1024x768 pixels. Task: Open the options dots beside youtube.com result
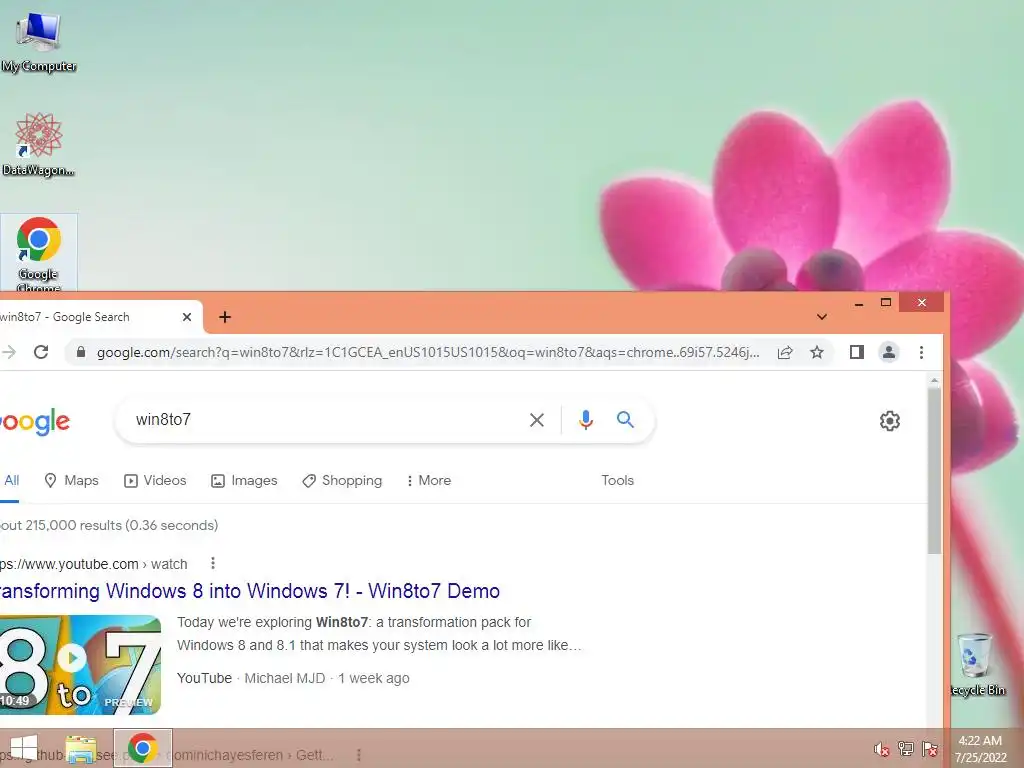tap(213, 563)
